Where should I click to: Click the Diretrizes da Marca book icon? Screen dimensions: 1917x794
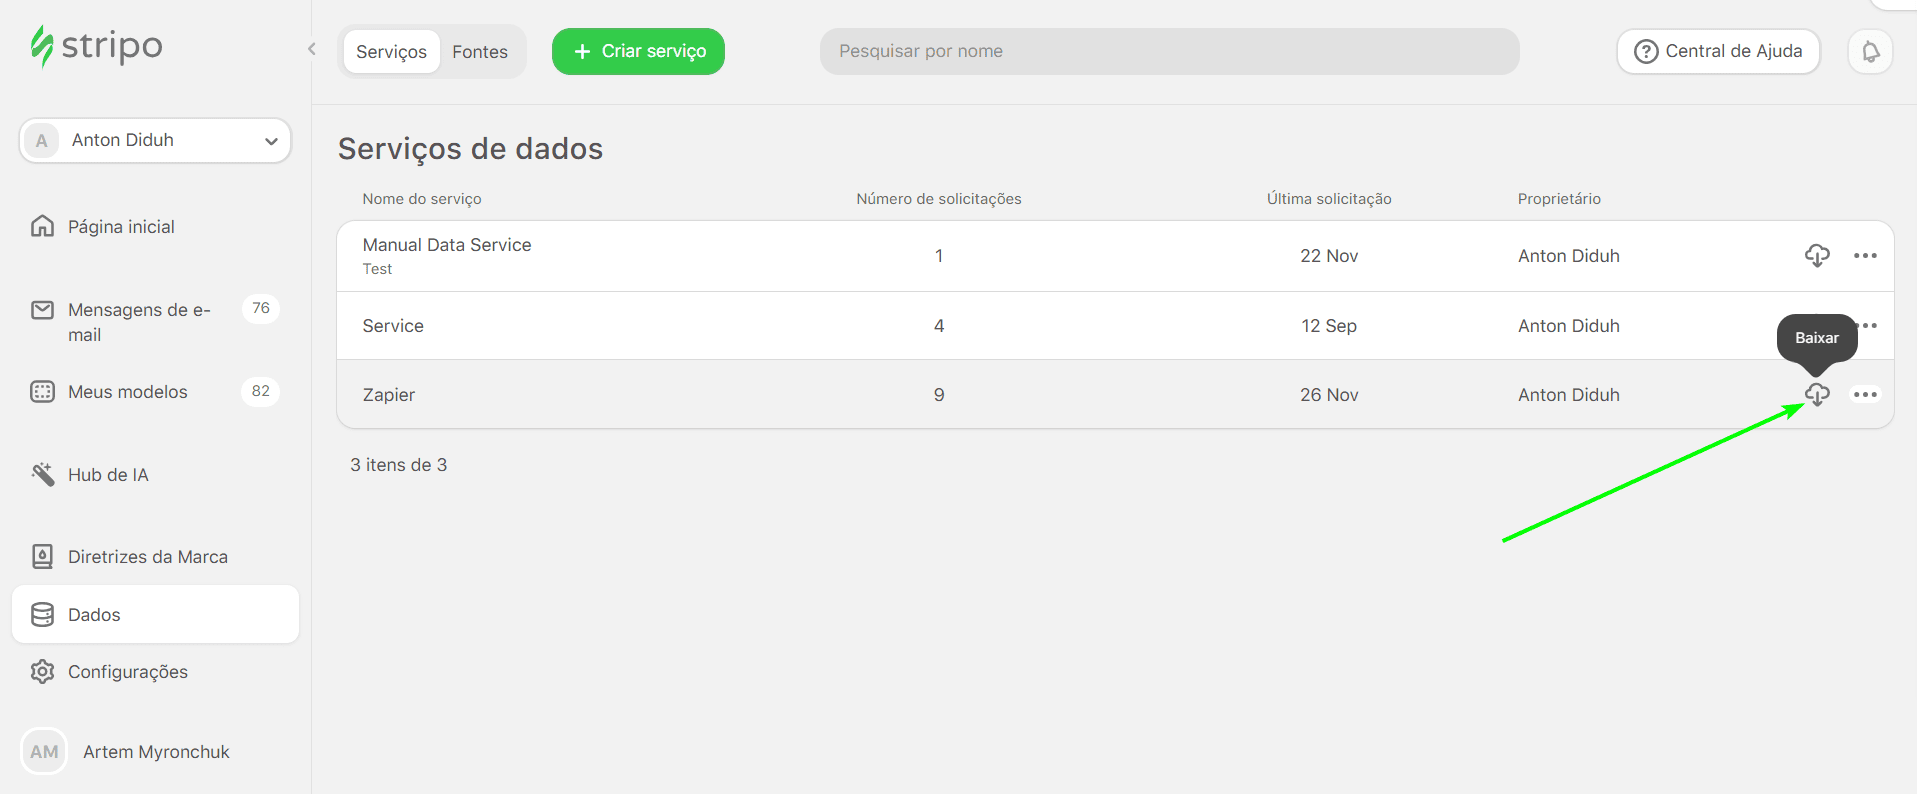tap(42, 556)
